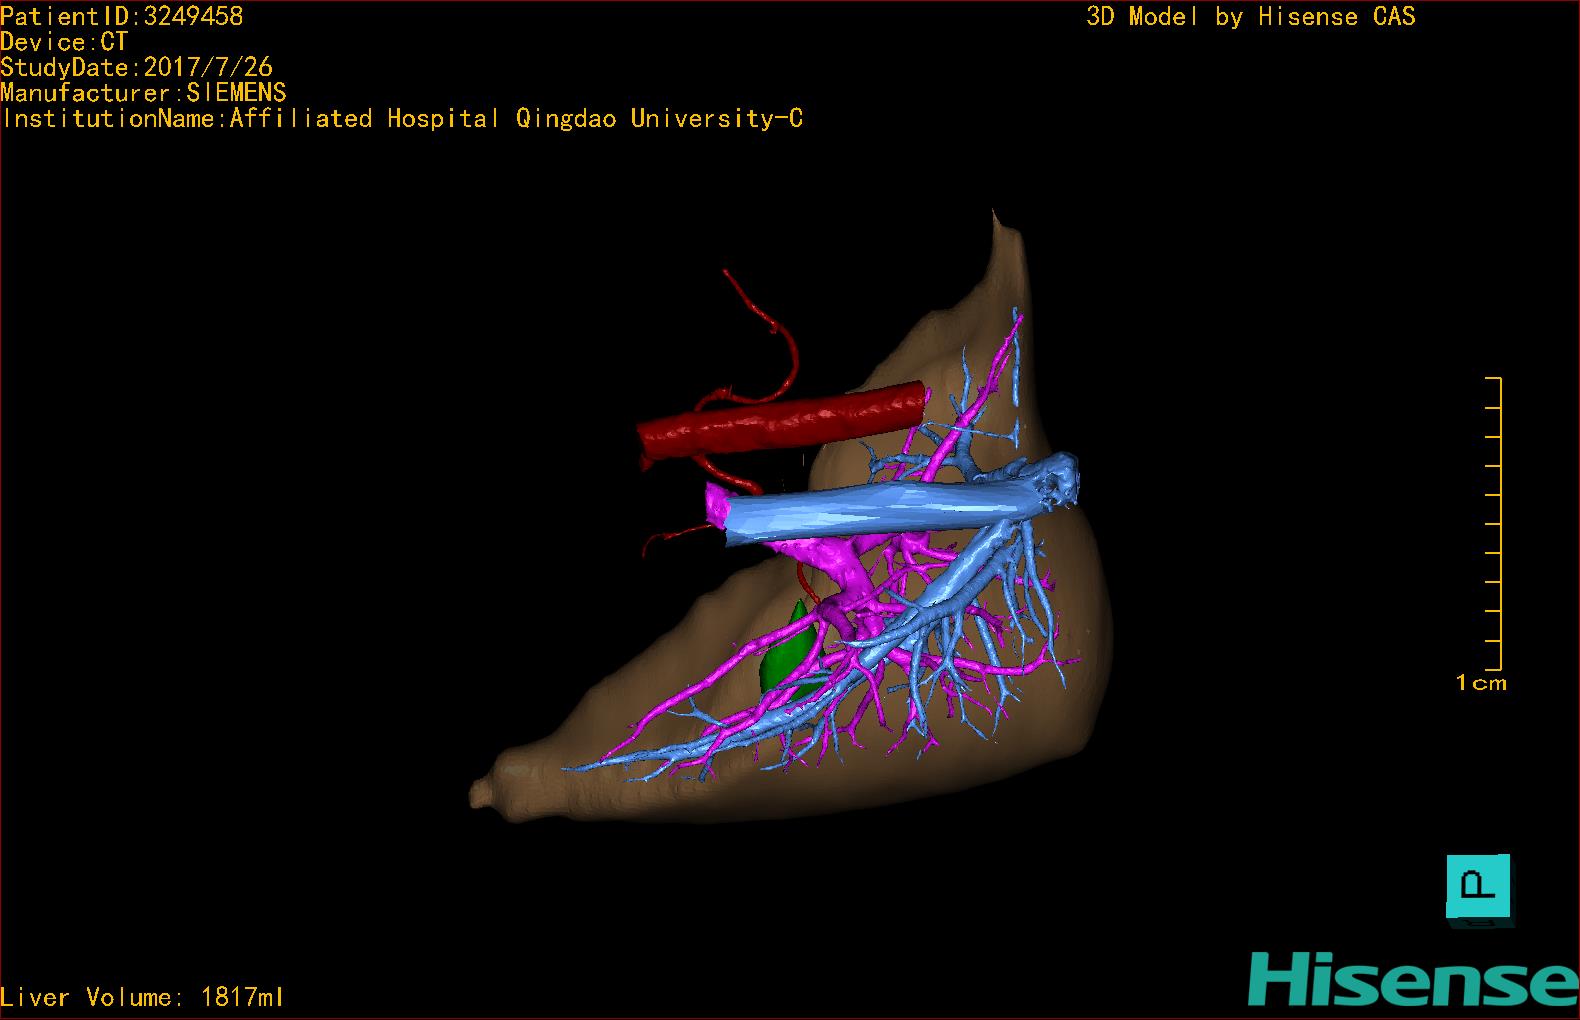Click the Manufacturer:SIEMENS label
Image resolution: width=1580 pixels, height=1020 pixels.
[143, 93]
